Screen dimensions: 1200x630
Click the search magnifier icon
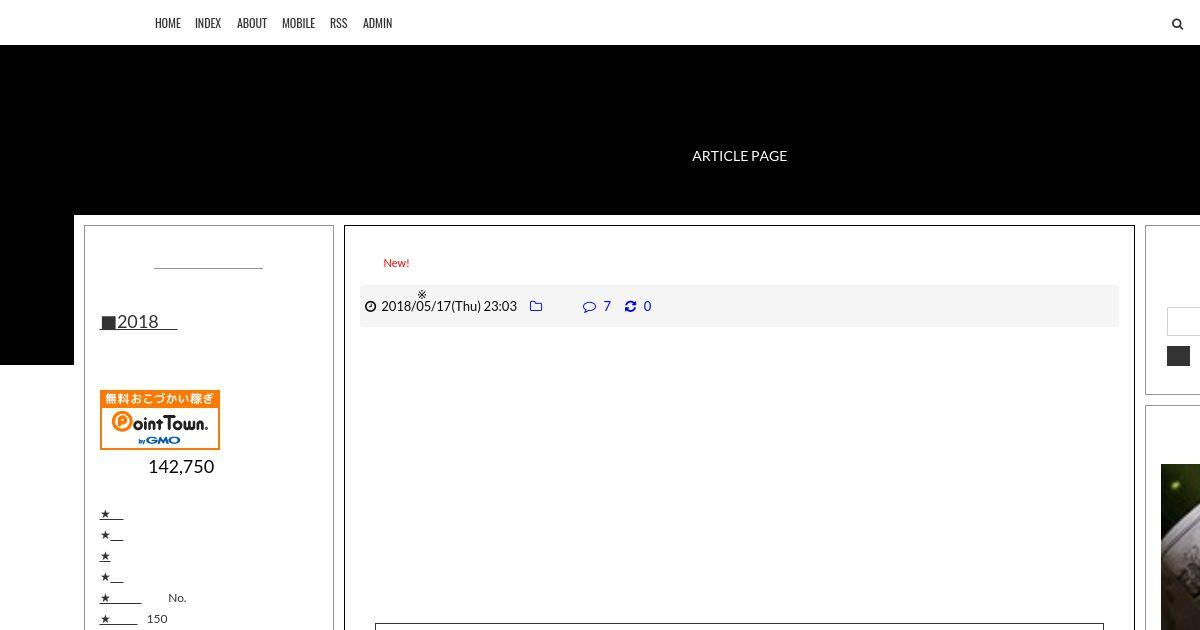[x=1177, y=24]
